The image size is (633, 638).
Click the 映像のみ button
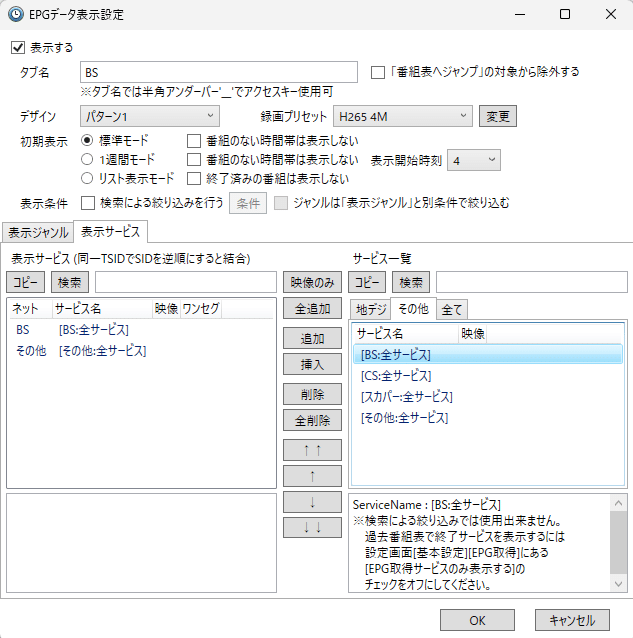312,282
